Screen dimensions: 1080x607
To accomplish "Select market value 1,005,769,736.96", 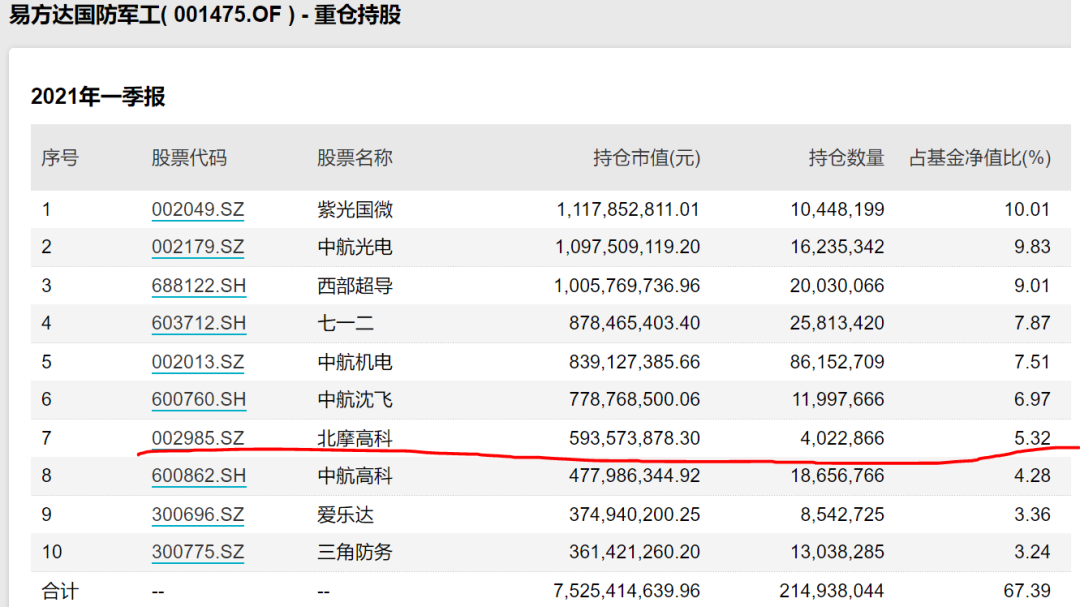I will click(x=627, y=286).
